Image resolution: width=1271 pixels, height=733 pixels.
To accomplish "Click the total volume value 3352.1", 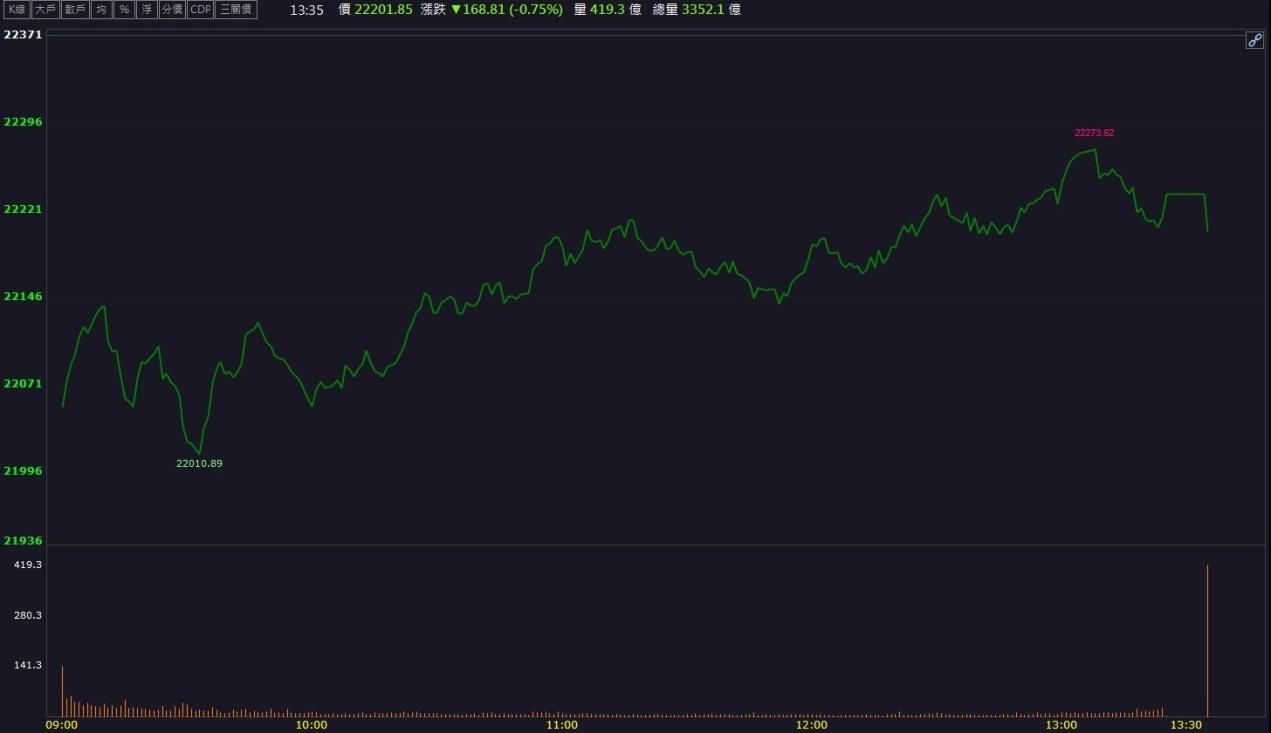I will click(703, 10).
